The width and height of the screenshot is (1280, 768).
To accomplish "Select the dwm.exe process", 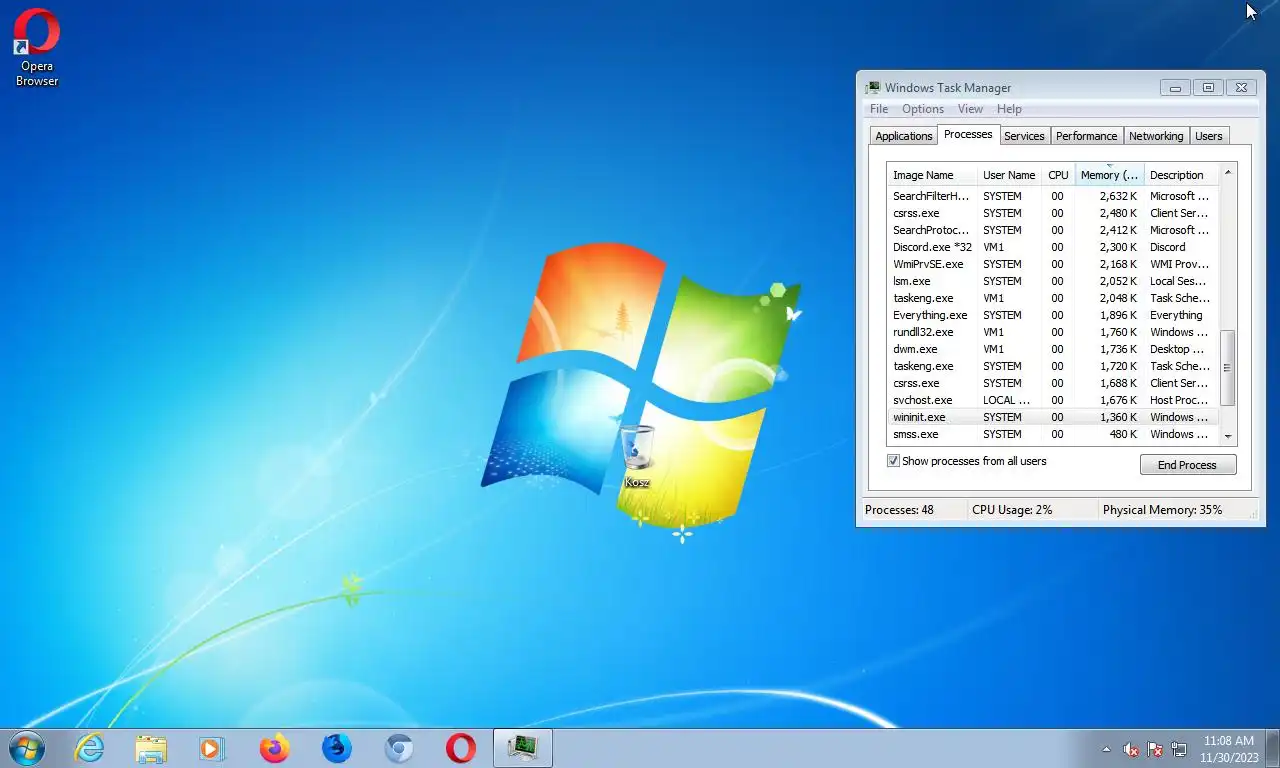I will [1053, 349].
